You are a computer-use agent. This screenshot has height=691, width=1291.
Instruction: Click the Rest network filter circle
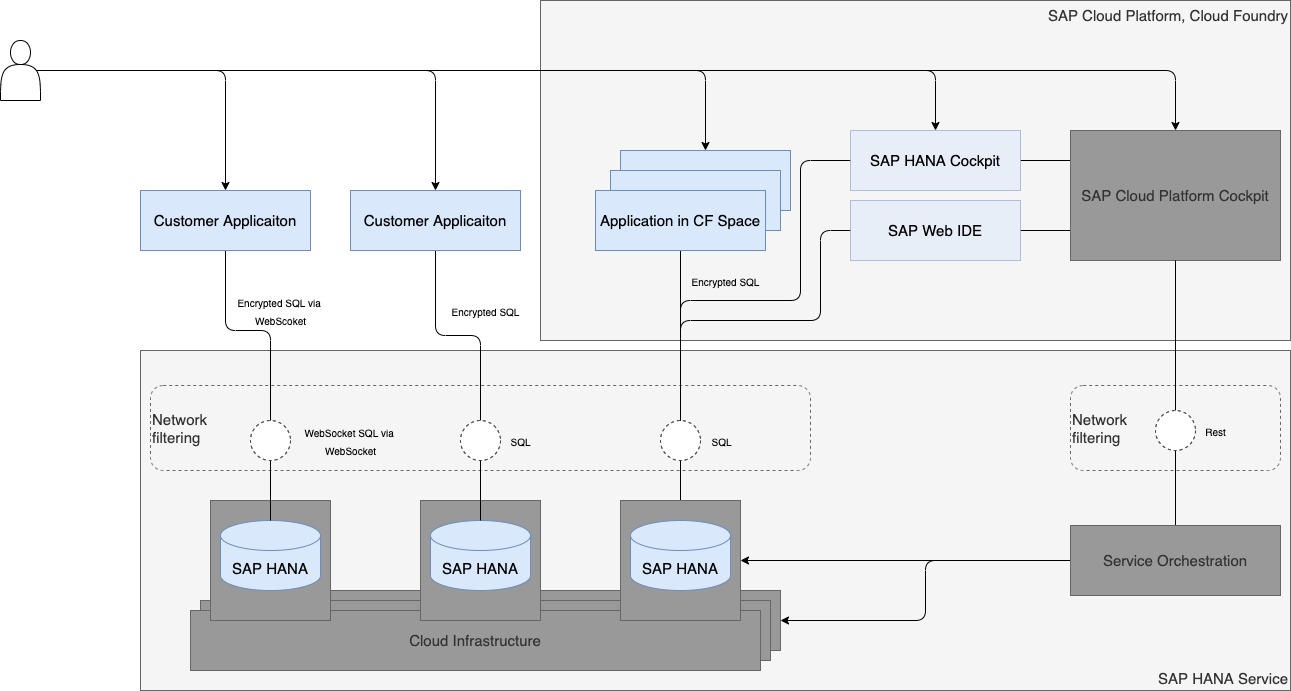point(1175,431)
